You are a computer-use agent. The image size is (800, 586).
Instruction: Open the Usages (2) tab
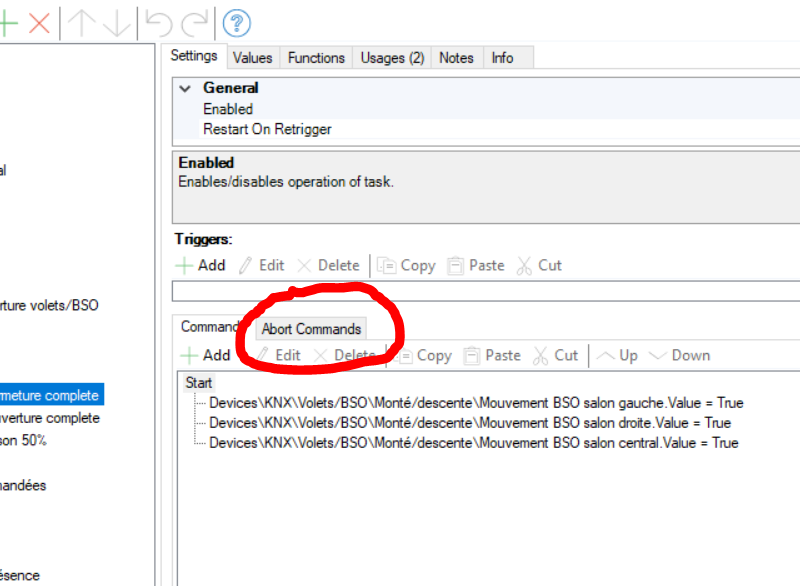pos(392,58)
